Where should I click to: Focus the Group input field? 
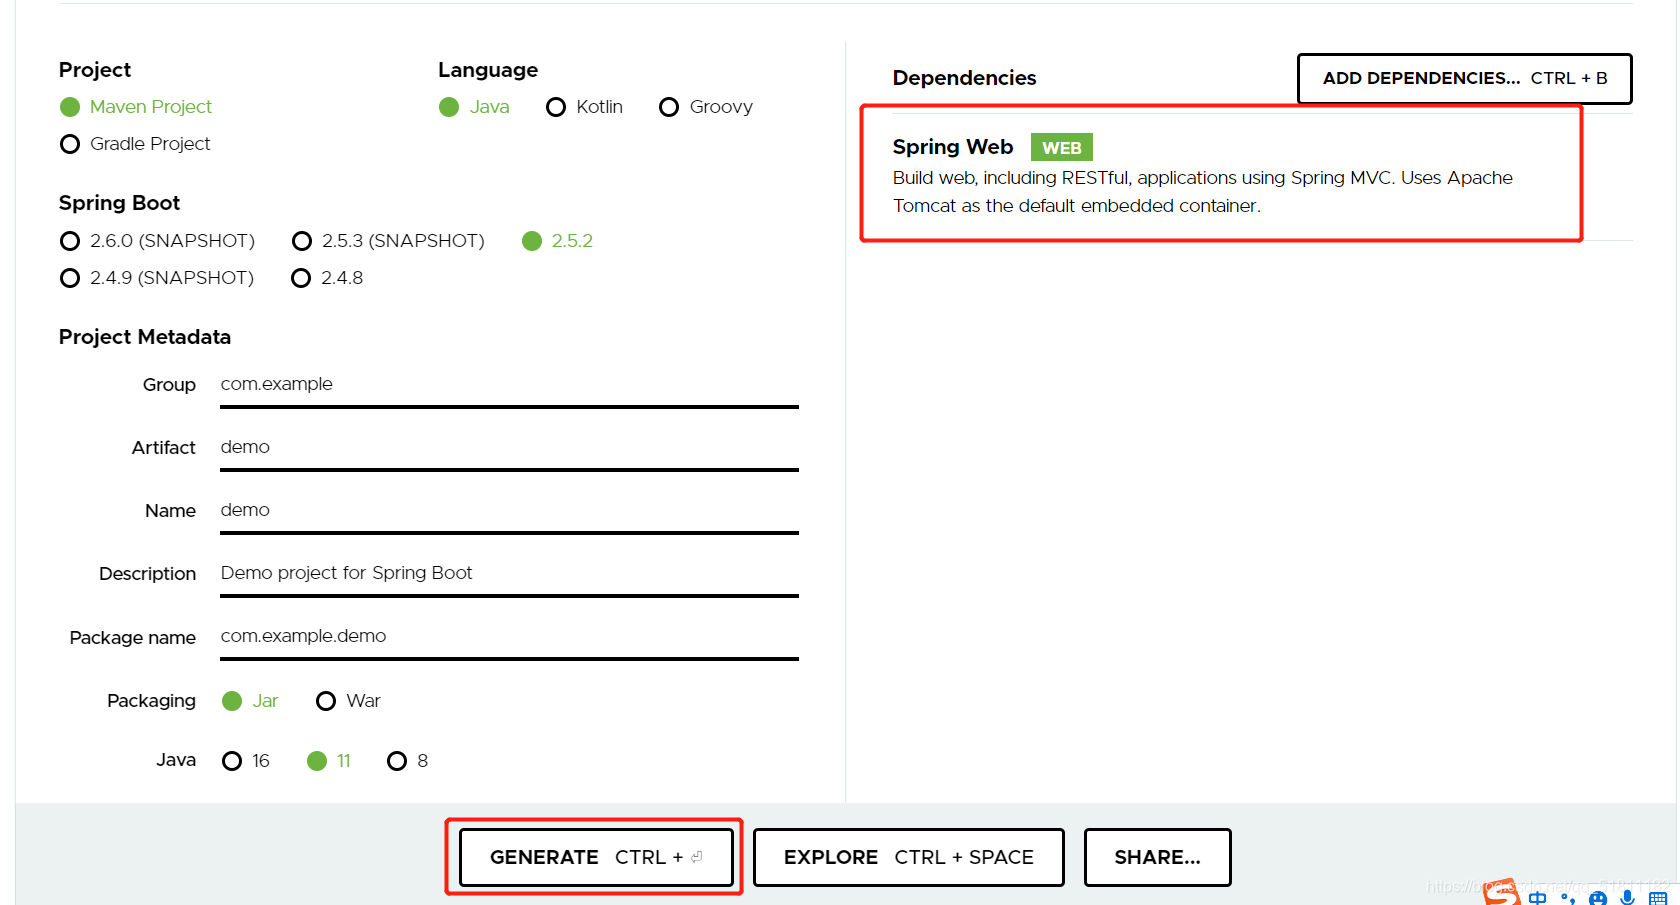(x=509, y=385)
